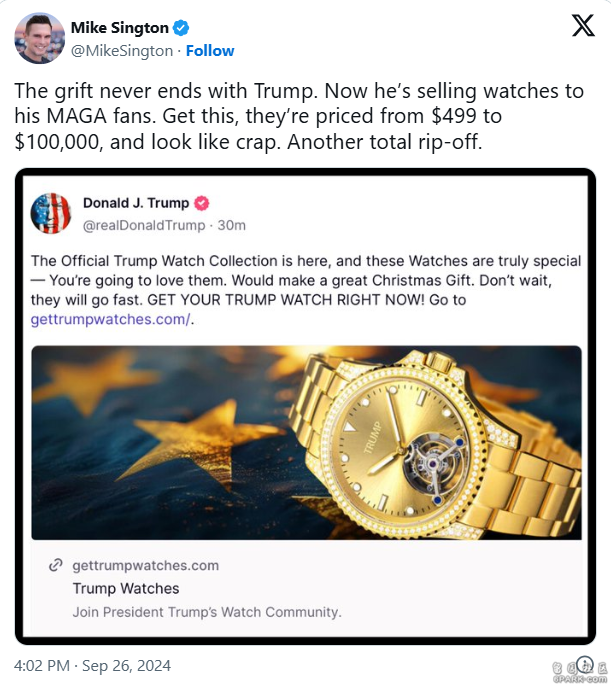611x684 pixels.
Task: Open the Trump Watches card title
Action: 126,588
